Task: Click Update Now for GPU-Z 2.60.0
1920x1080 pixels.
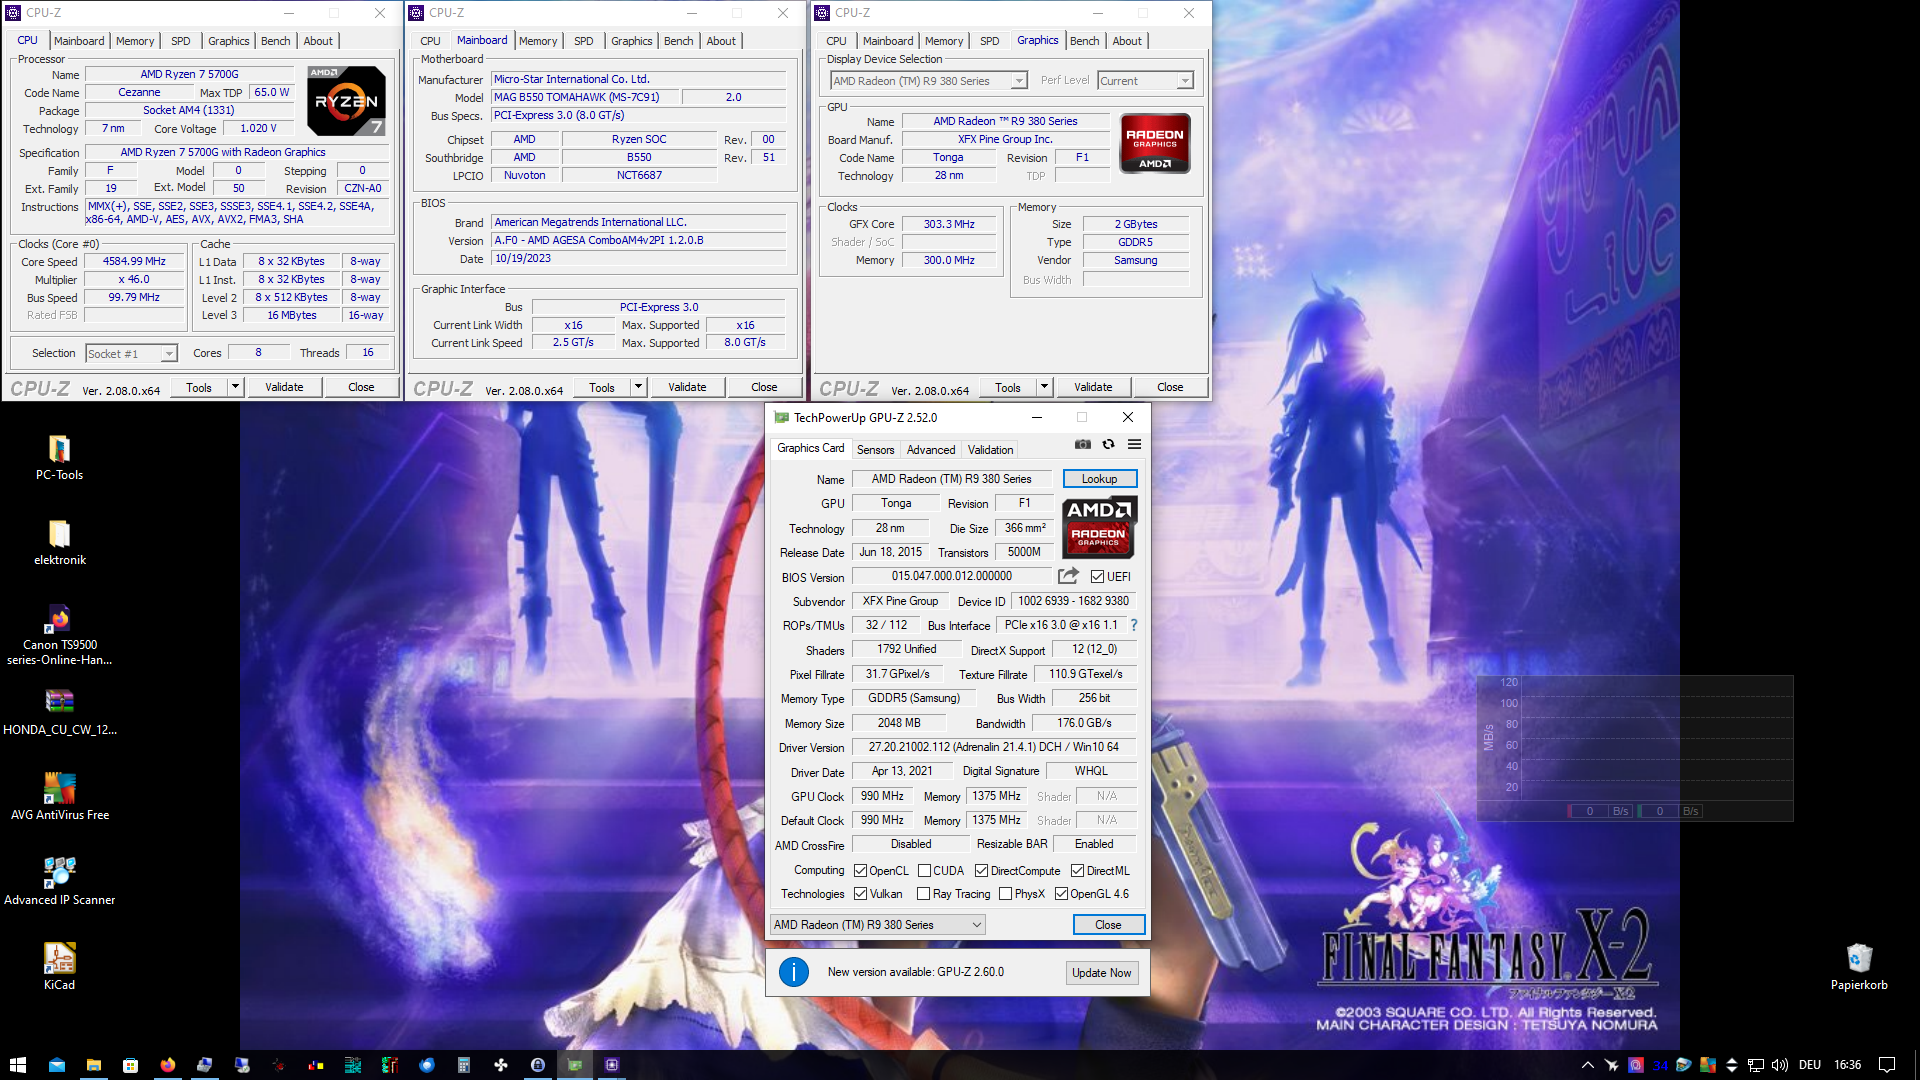Action: [x=1102, y=973]
